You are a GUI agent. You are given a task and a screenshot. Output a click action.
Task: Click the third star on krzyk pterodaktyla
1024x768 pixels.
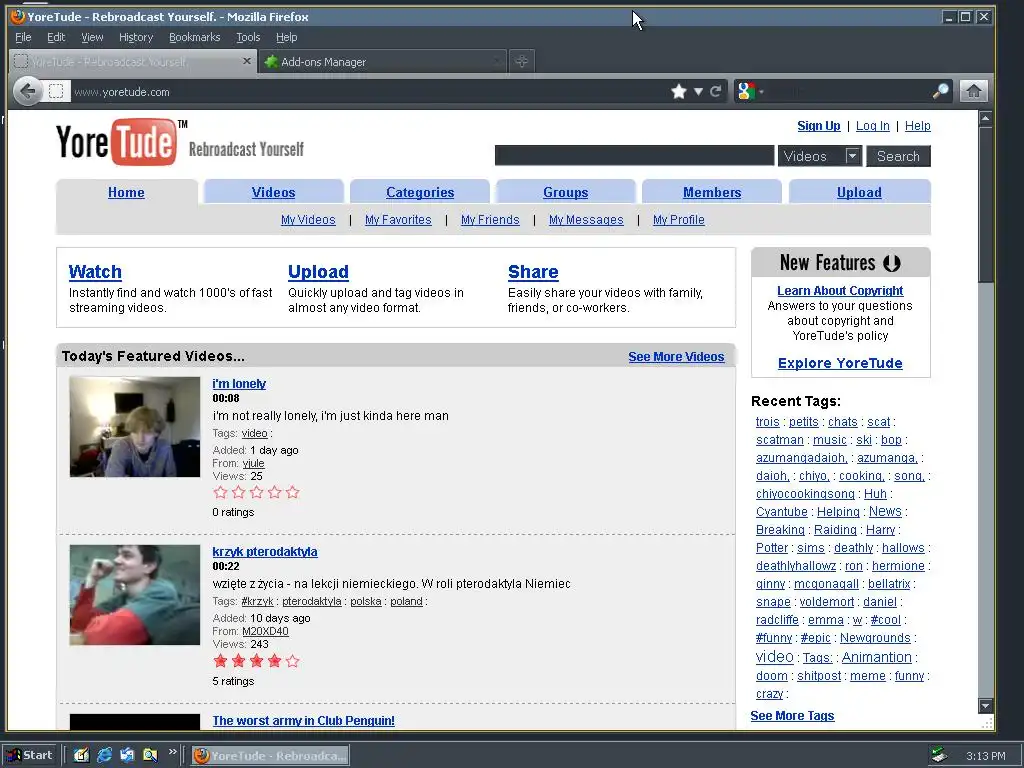(257, 661)
